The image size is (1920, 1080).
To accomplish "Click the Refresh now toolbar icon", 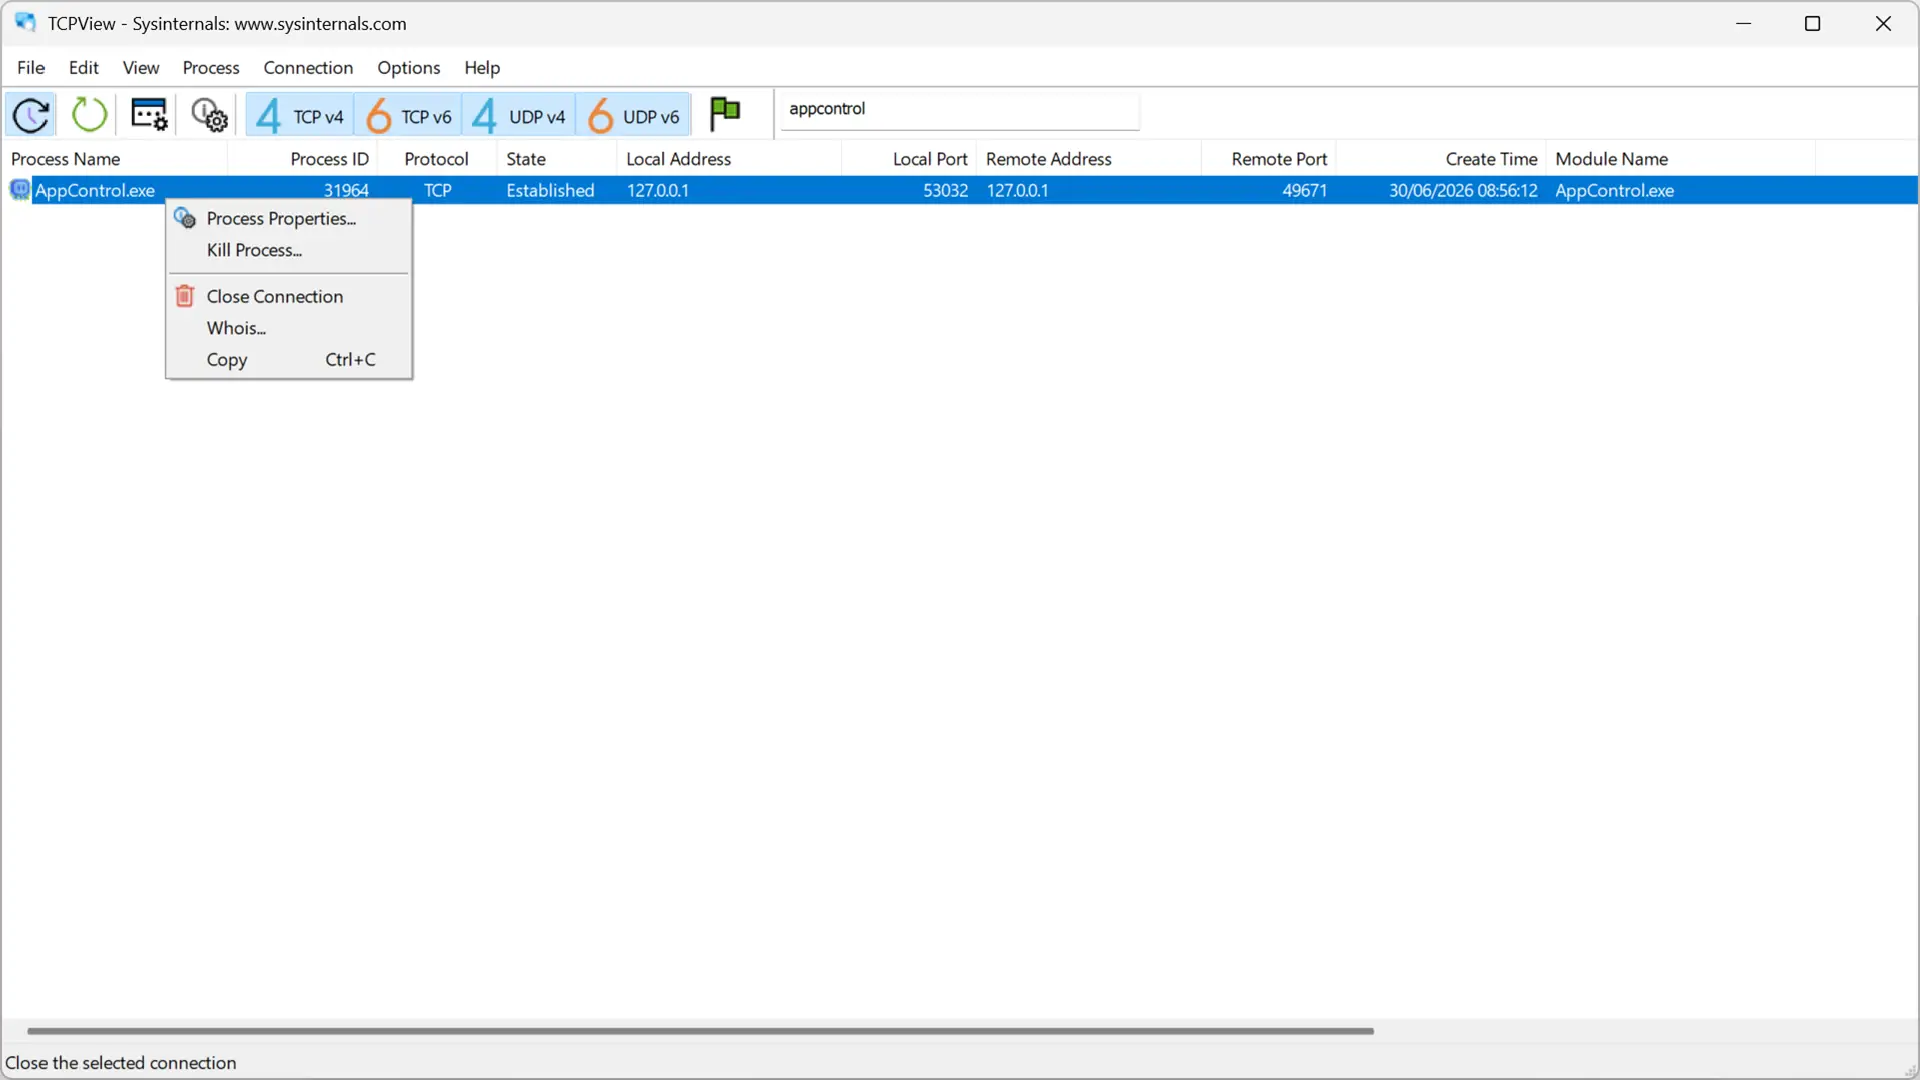I will pyautogui.click(x=31, y=115).
